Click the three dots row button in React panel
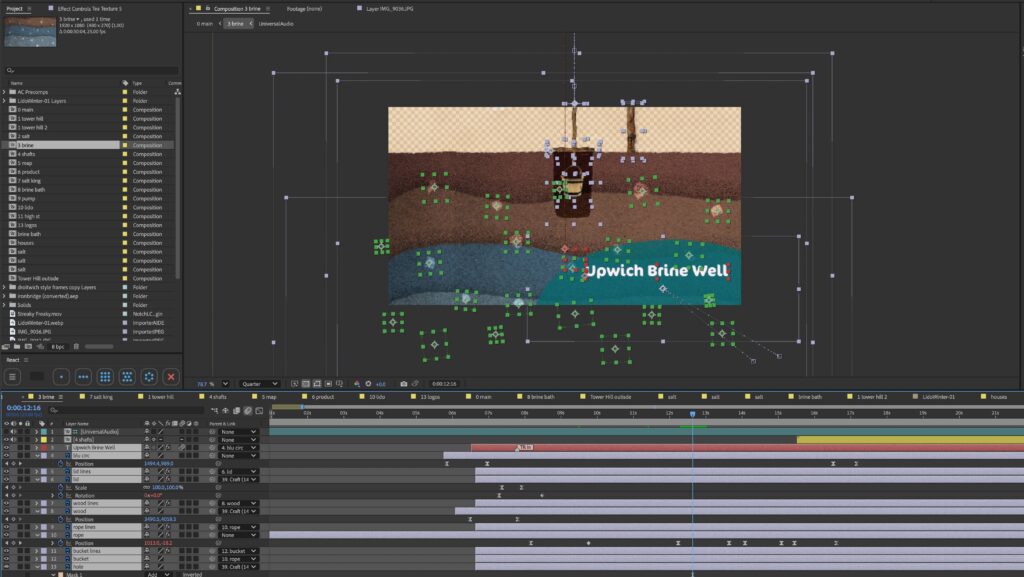 coord(83,377)
